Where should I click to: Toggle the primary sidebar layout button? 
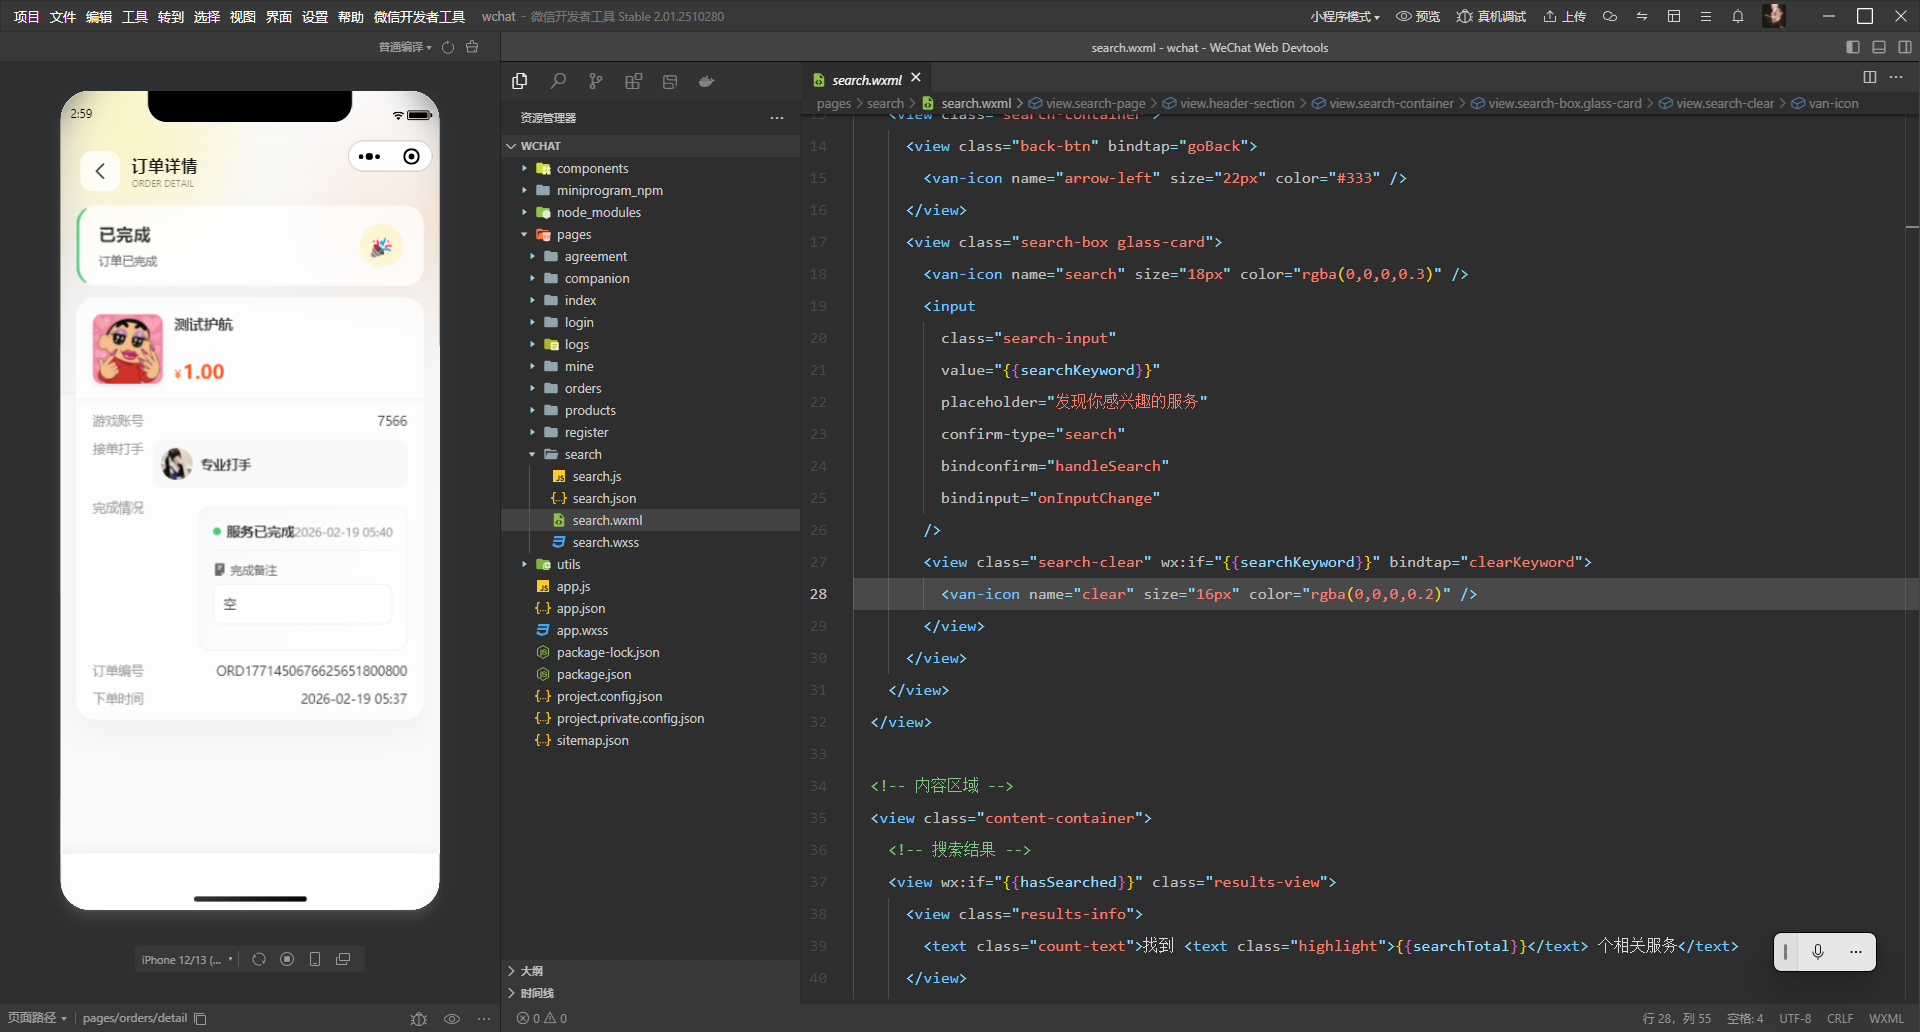tap(1852, 47)
